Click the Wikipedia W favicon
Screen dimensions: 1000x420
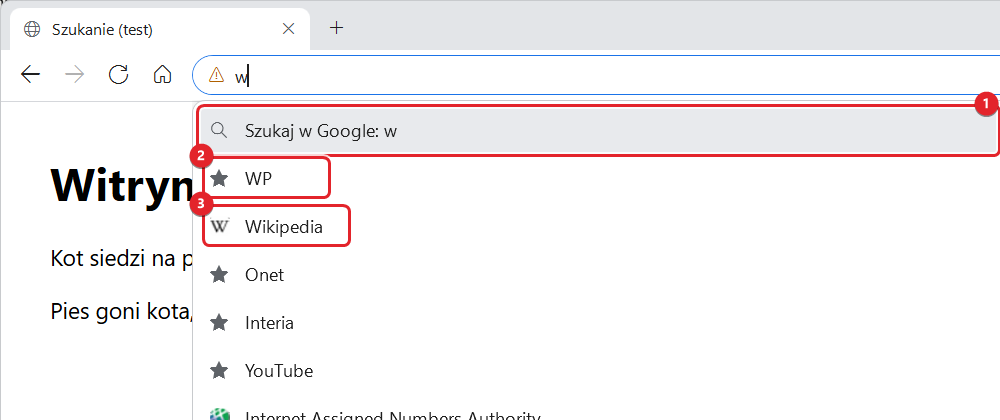pyautogui.click(x=219, y=226)
